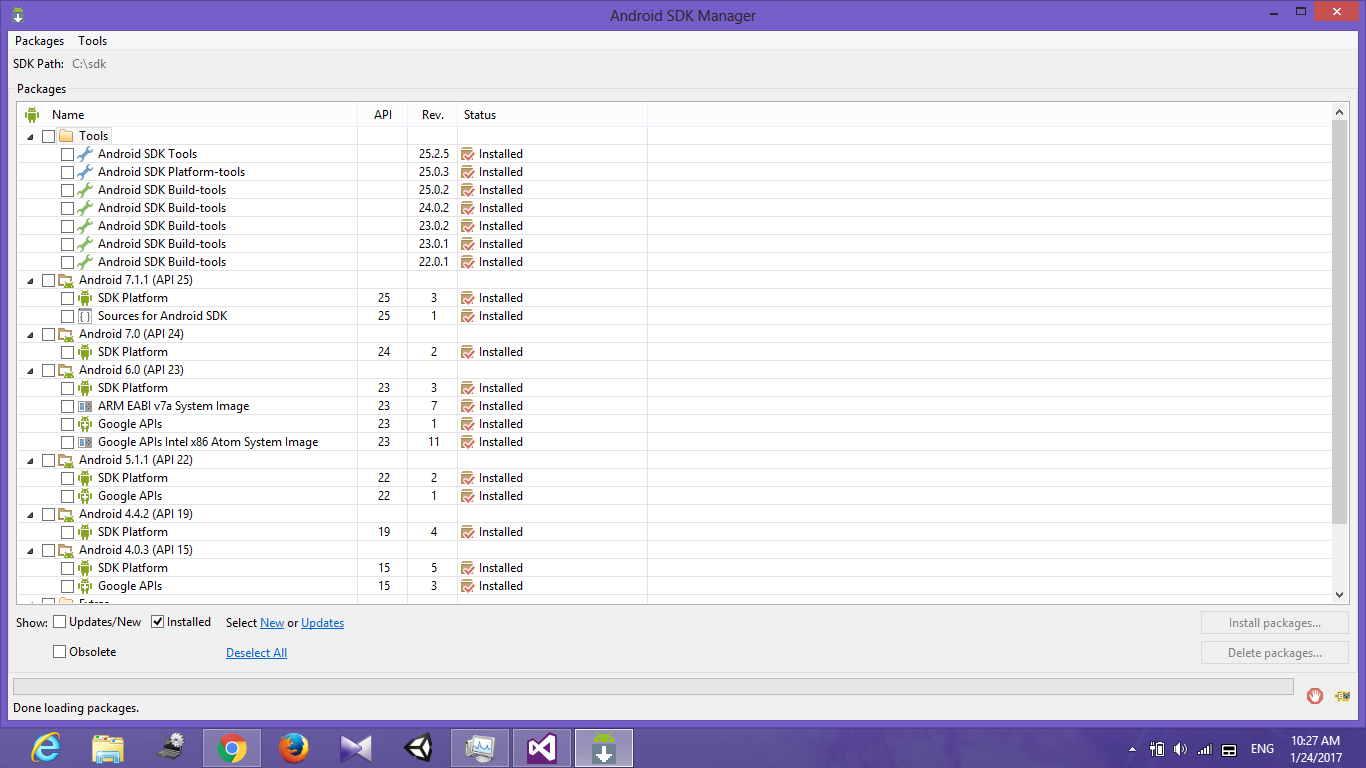The image size is (1366, 768).
Task: Select the green wrench icon of Build-tools 25.0.2
Action: point(85,190)
